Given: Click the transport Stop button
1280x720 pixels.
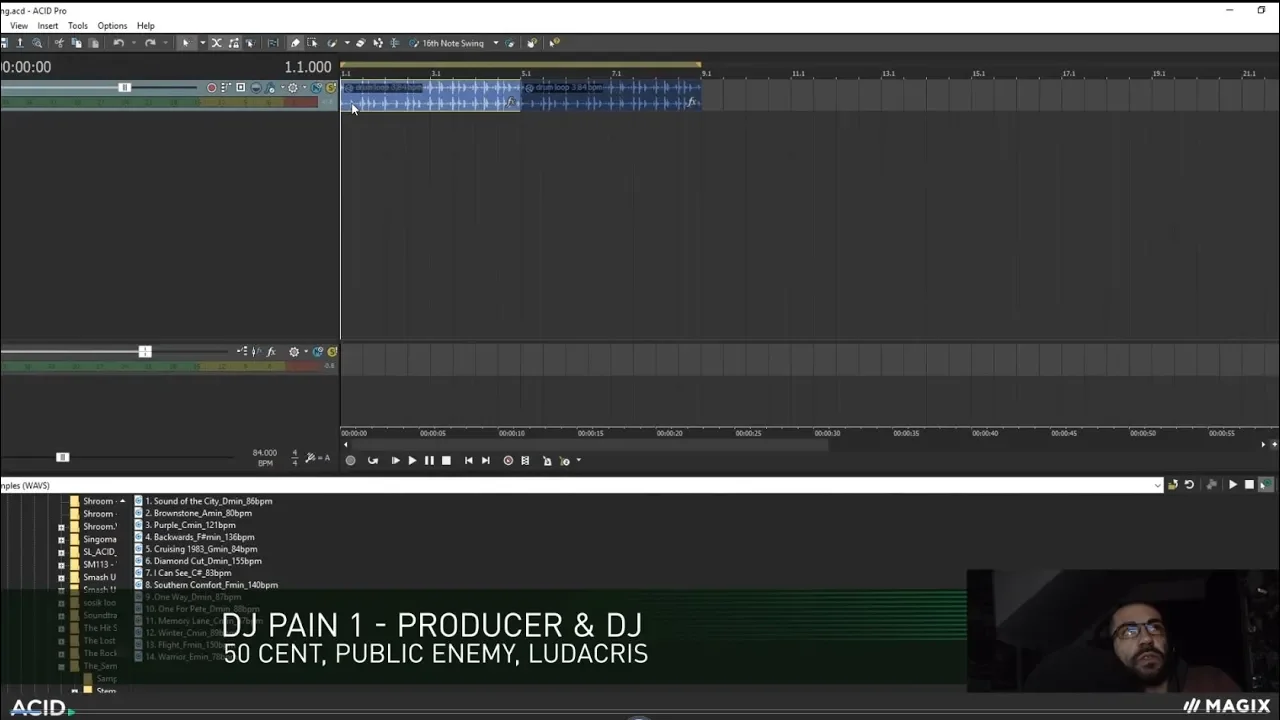Looking at the screenshot, I should pos(446,460).
